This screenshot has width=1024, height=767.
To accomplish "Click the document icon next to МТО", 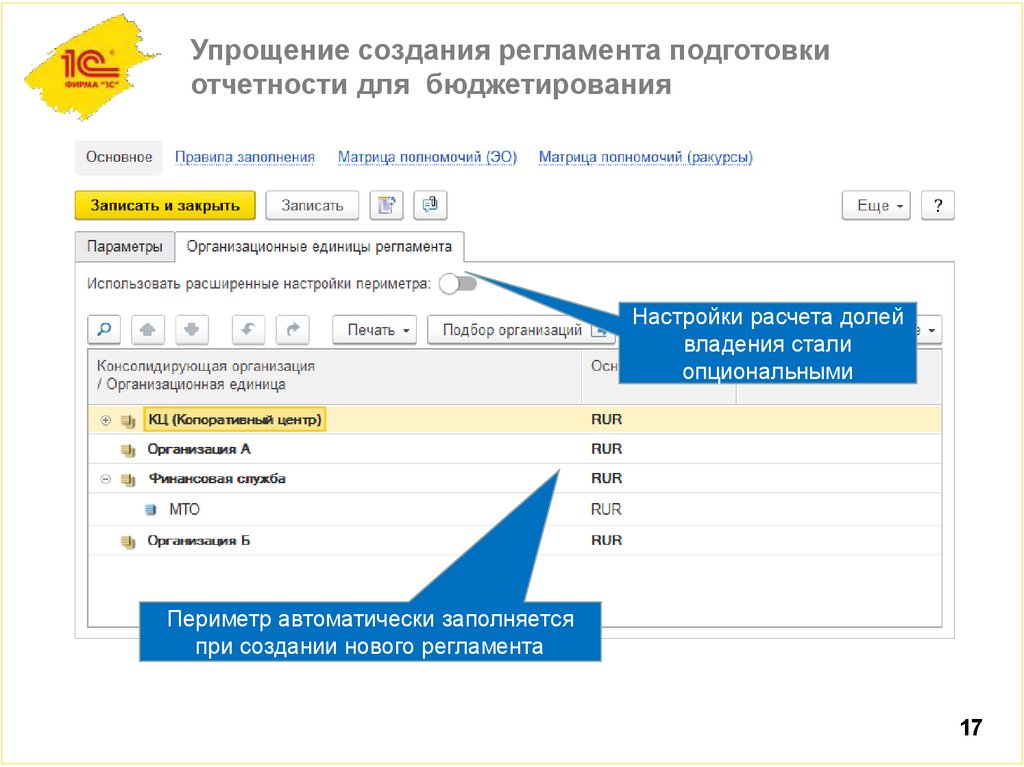I will [x=152, y=508].
